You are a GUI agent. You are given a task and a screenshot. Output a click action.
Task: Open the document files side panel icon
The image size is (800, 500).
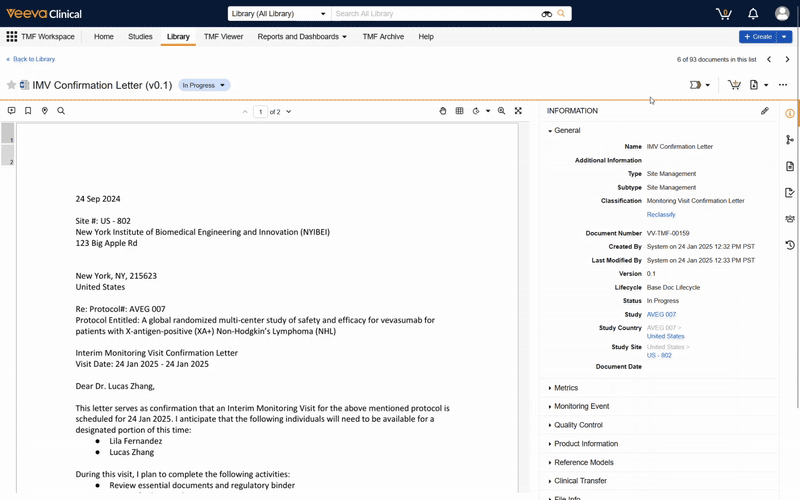(x=790, y=166)
